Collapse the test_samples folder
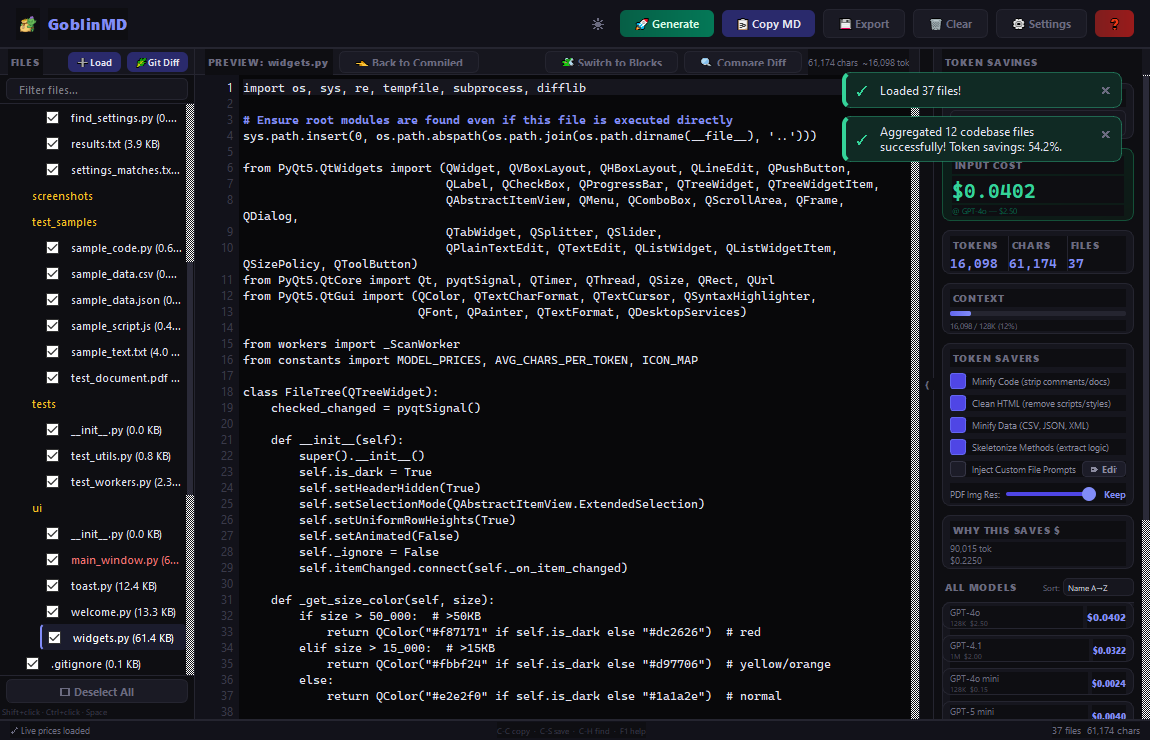 click(x=64, y=222)
